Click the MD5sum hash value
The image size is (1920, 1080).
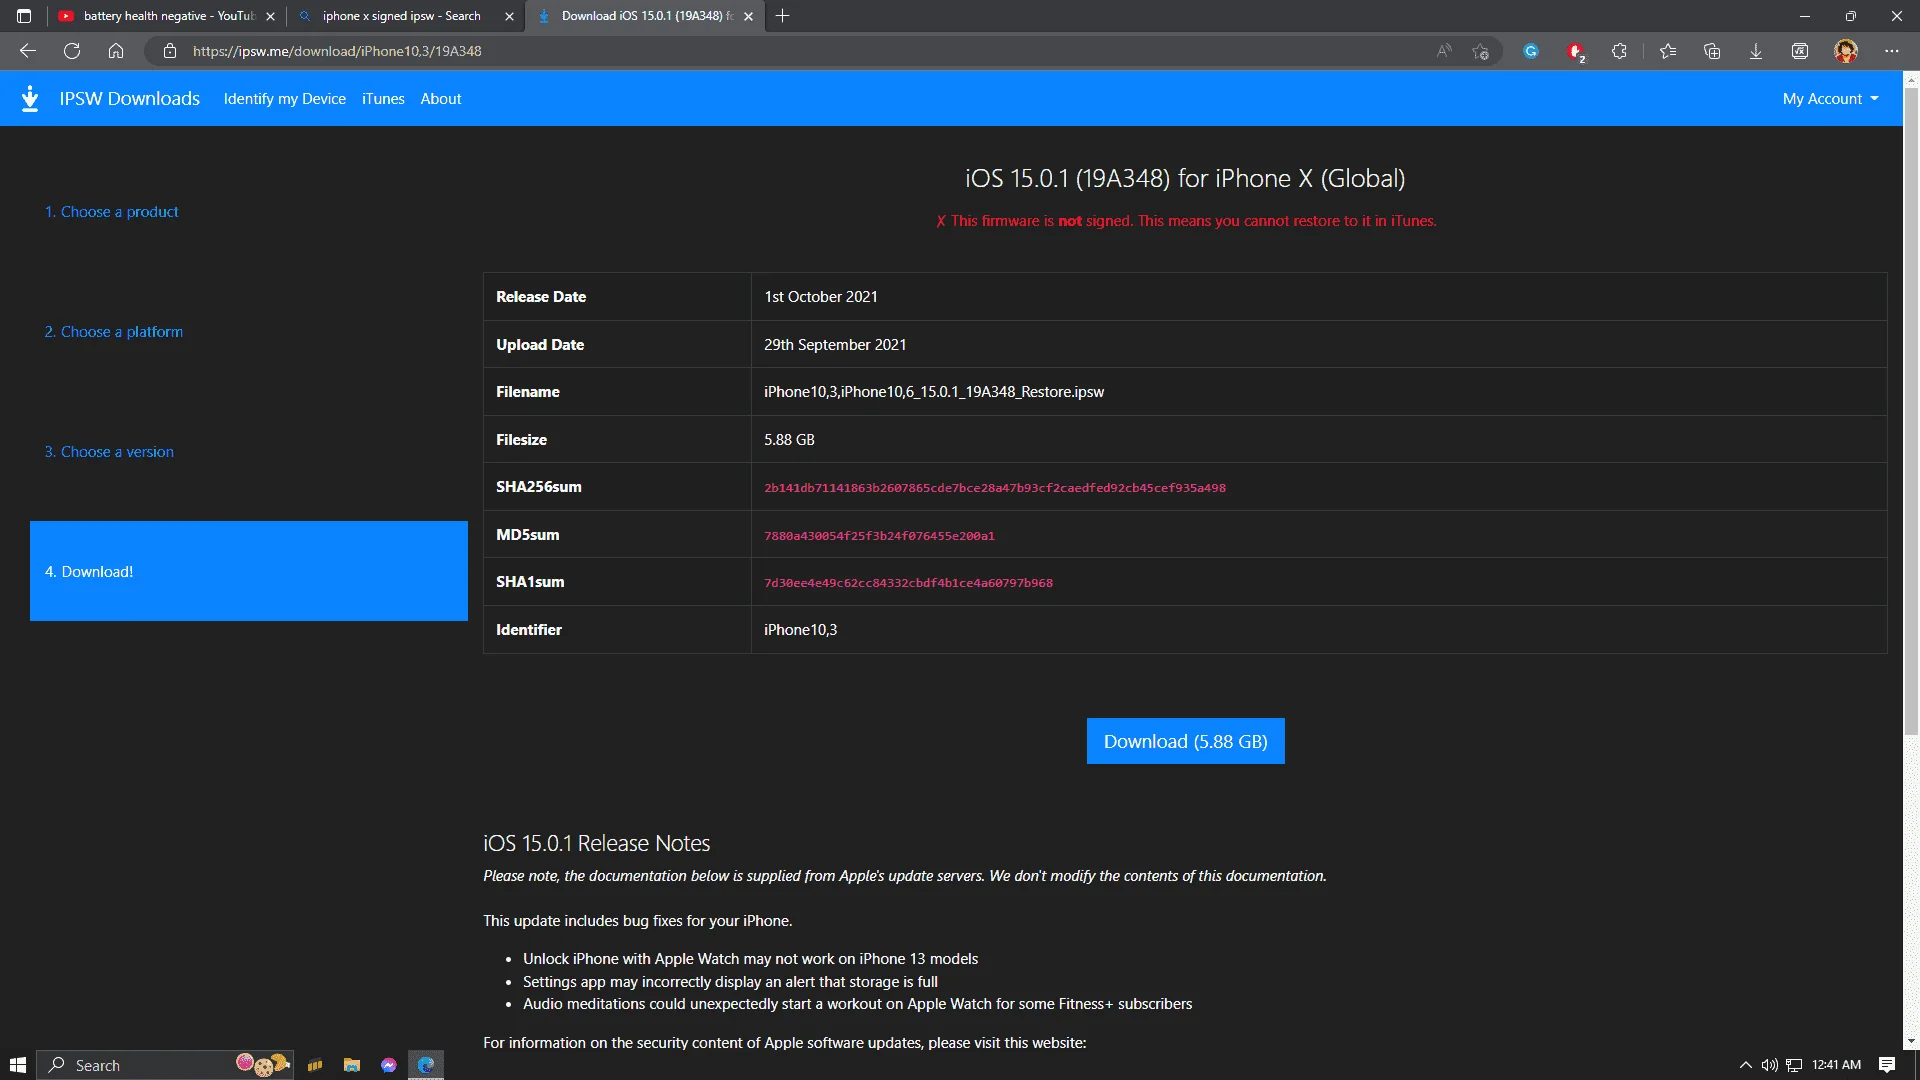pos(879,536)
